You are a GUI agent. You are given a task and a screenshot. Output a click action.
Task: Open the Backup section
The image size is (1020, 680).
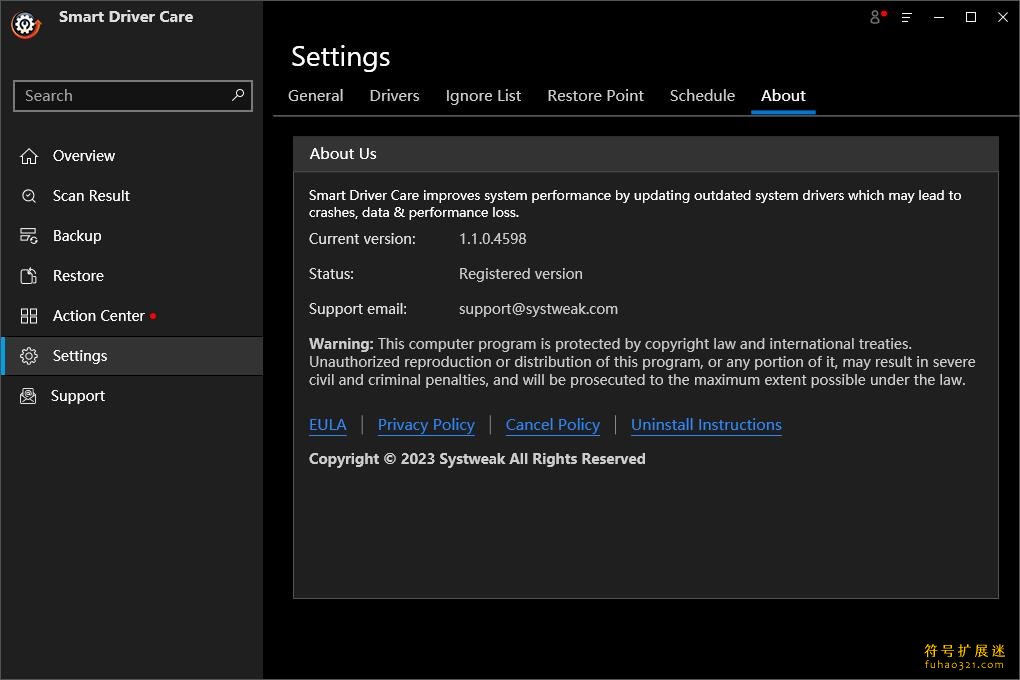(132, 236)
